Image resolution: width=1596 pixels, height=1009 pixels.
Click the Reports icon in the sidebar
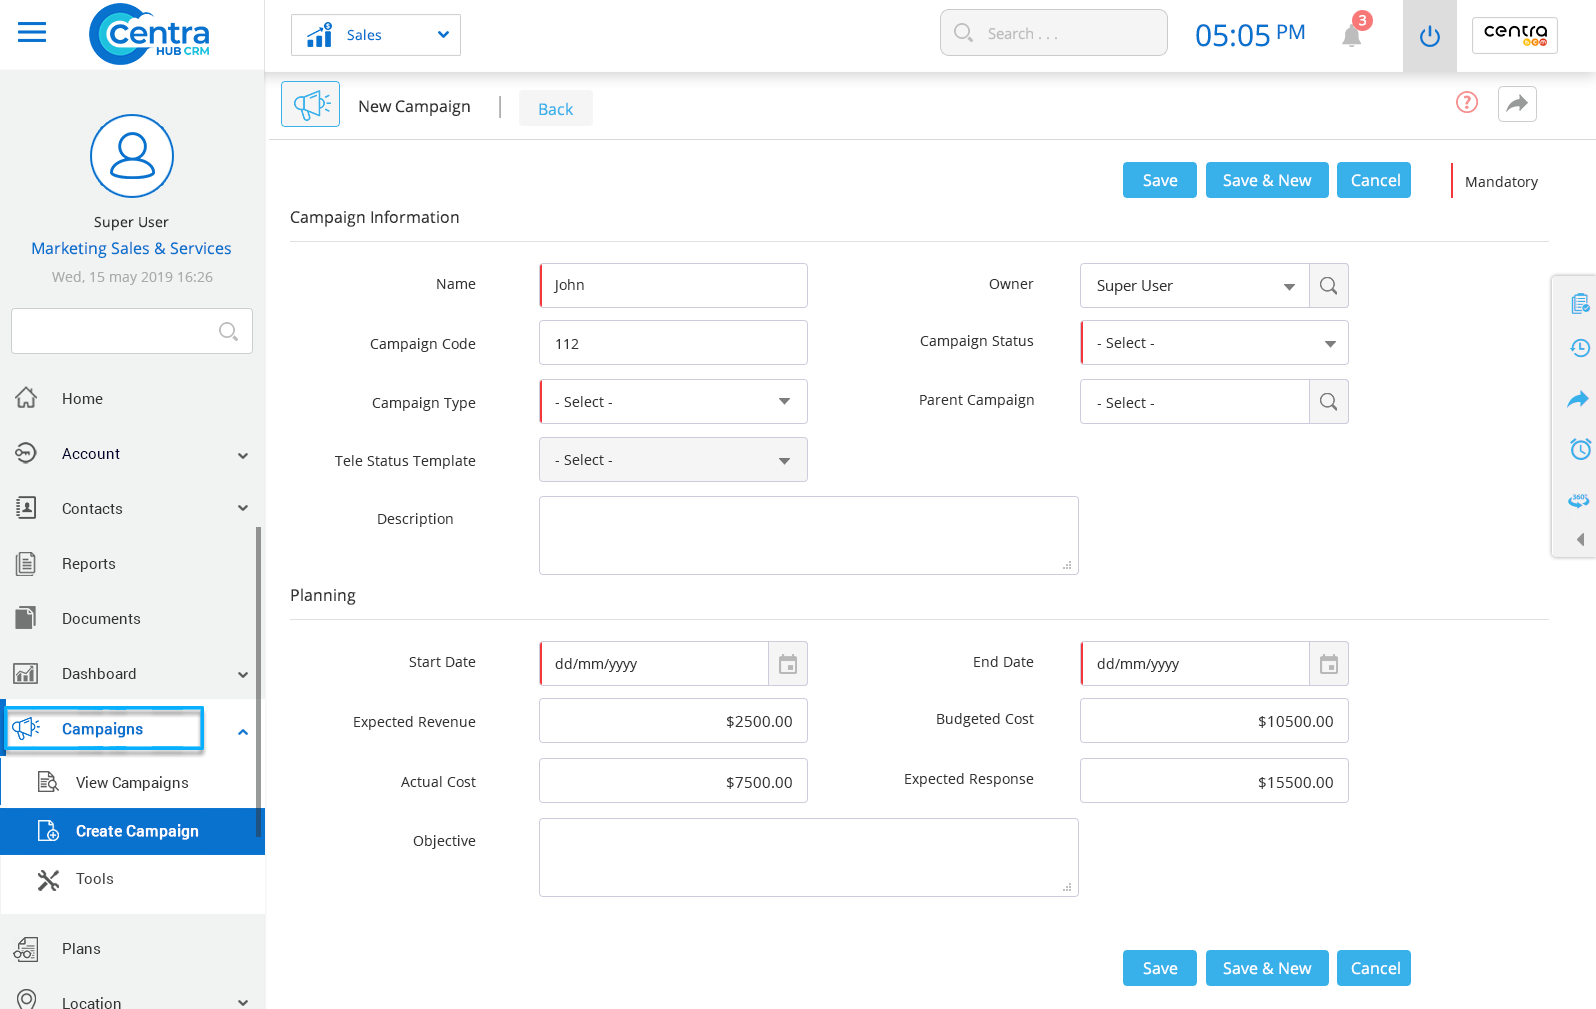tap(26, 564)
